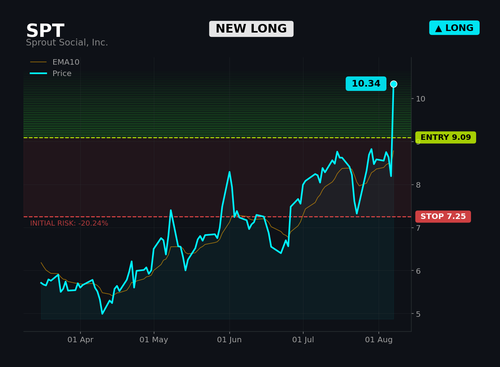The width and height of the screenshot is (500, 367).
Task: Click the 10 y-axis tick label
Action: pyautogui.click(x=421, y=99)
